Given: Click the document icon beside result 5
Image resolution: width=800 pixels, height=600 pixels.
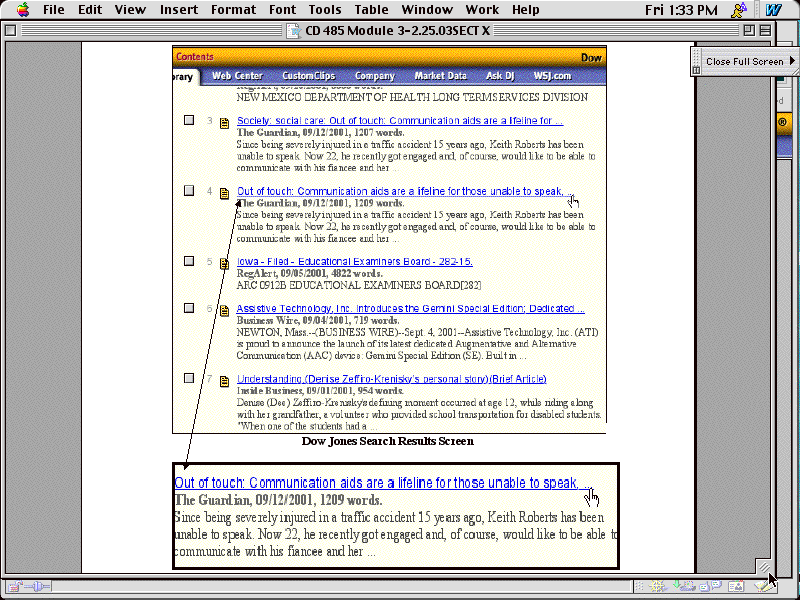Looking at the screenshot, I should [224, 264].
